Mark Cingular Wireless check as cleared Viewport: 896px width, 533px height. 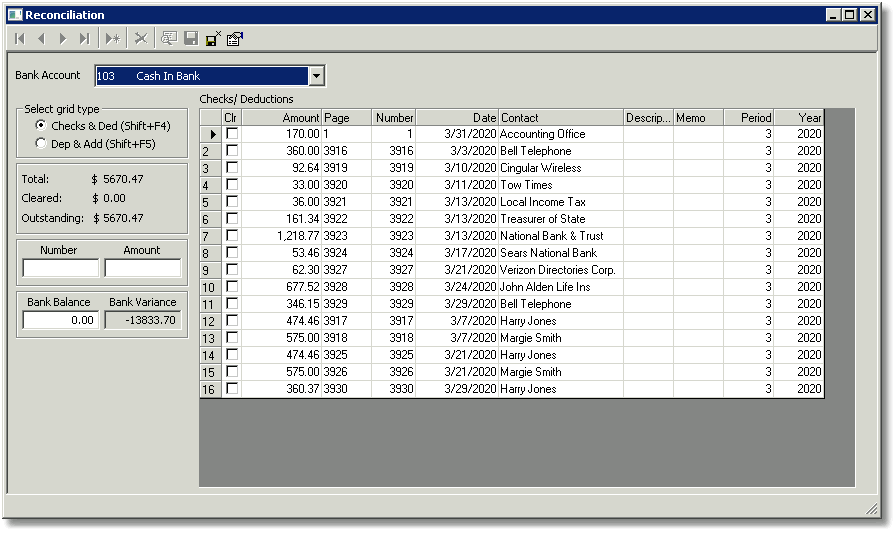tap(232, 167)
